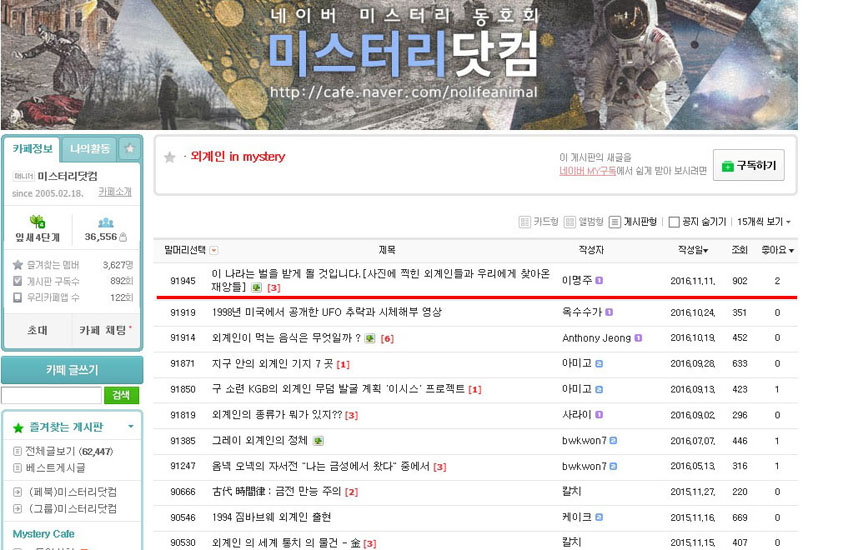This screenshot has width=843, height=550.
Task: Open the 말머리선택 dropdown
Action: 214,250
